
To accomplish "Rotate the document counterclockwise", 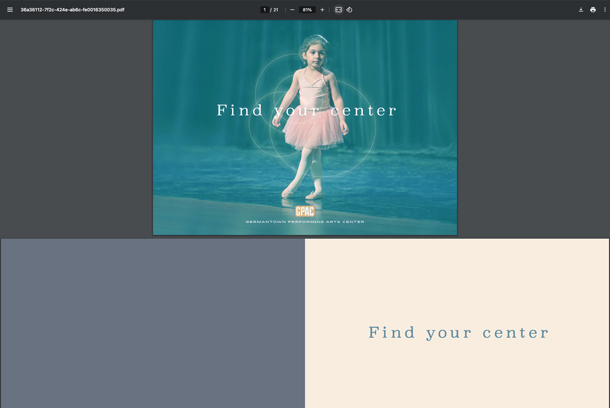I will pyautogui.click(x=349, y=10).
